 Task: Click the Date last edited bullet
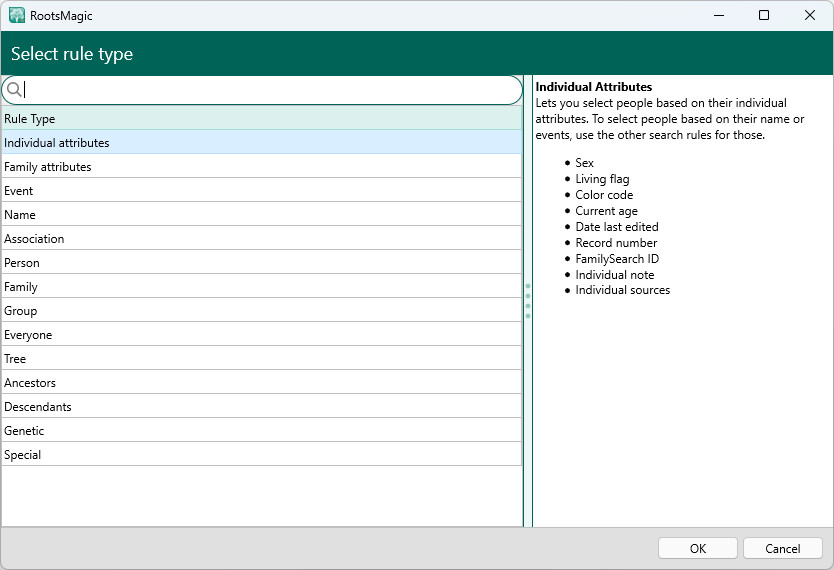[617, 227]
